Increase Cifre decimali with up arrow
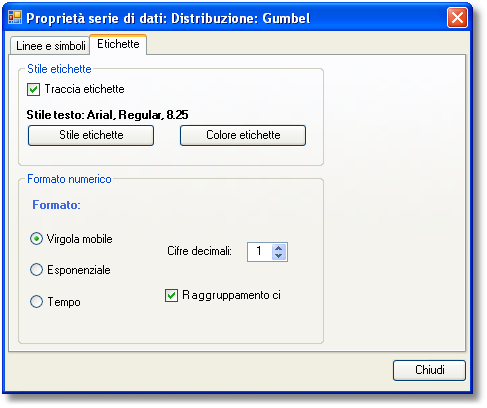Screen dimensions: 487x408 279,248
